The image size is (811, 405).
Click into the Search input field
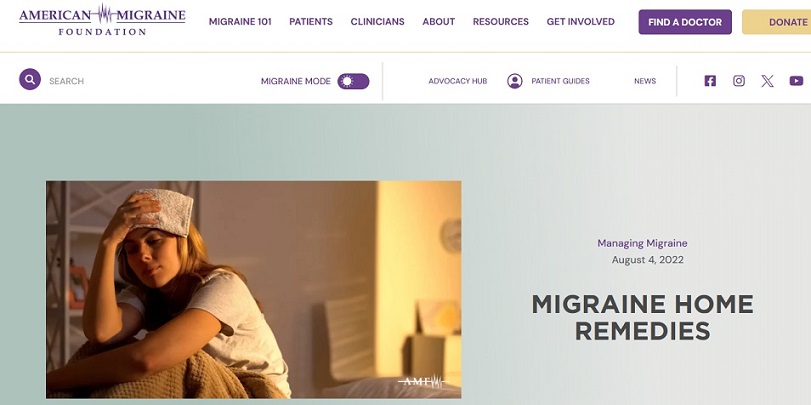(145, 81)
